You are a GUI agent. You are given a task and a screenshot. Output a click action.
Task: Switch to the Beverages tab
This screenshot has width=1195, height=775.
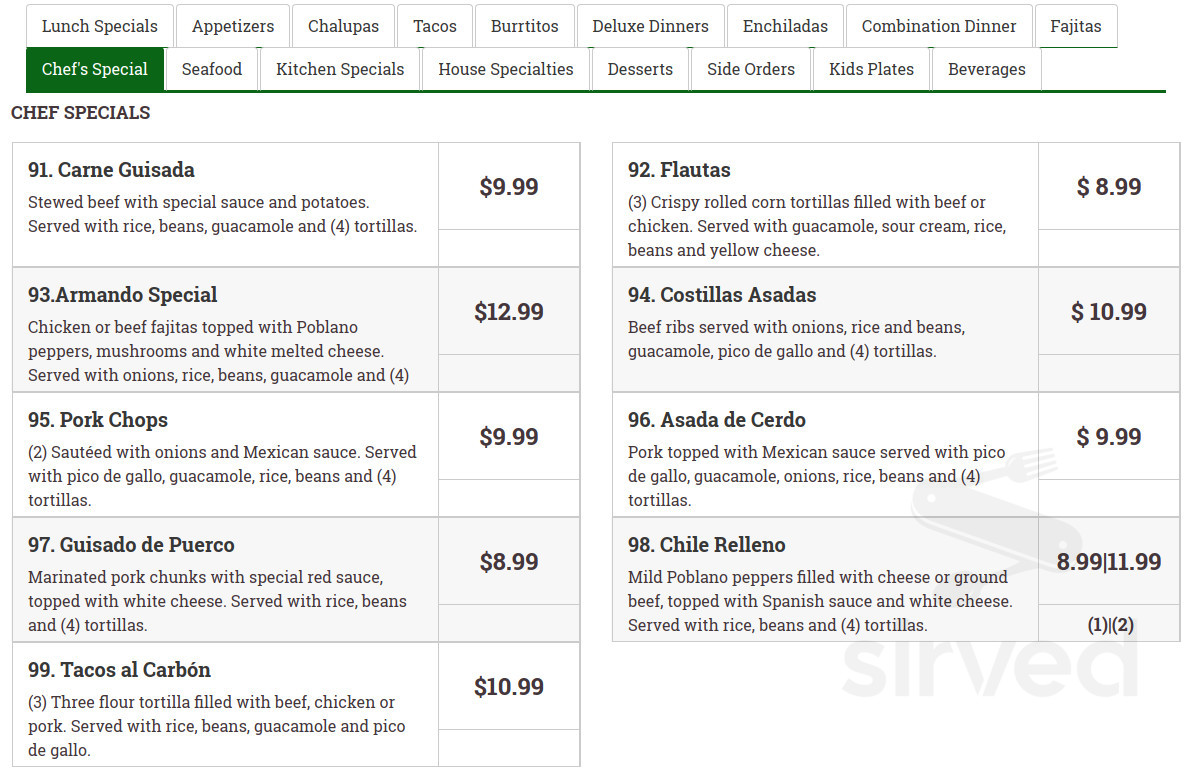click(987, 69)
